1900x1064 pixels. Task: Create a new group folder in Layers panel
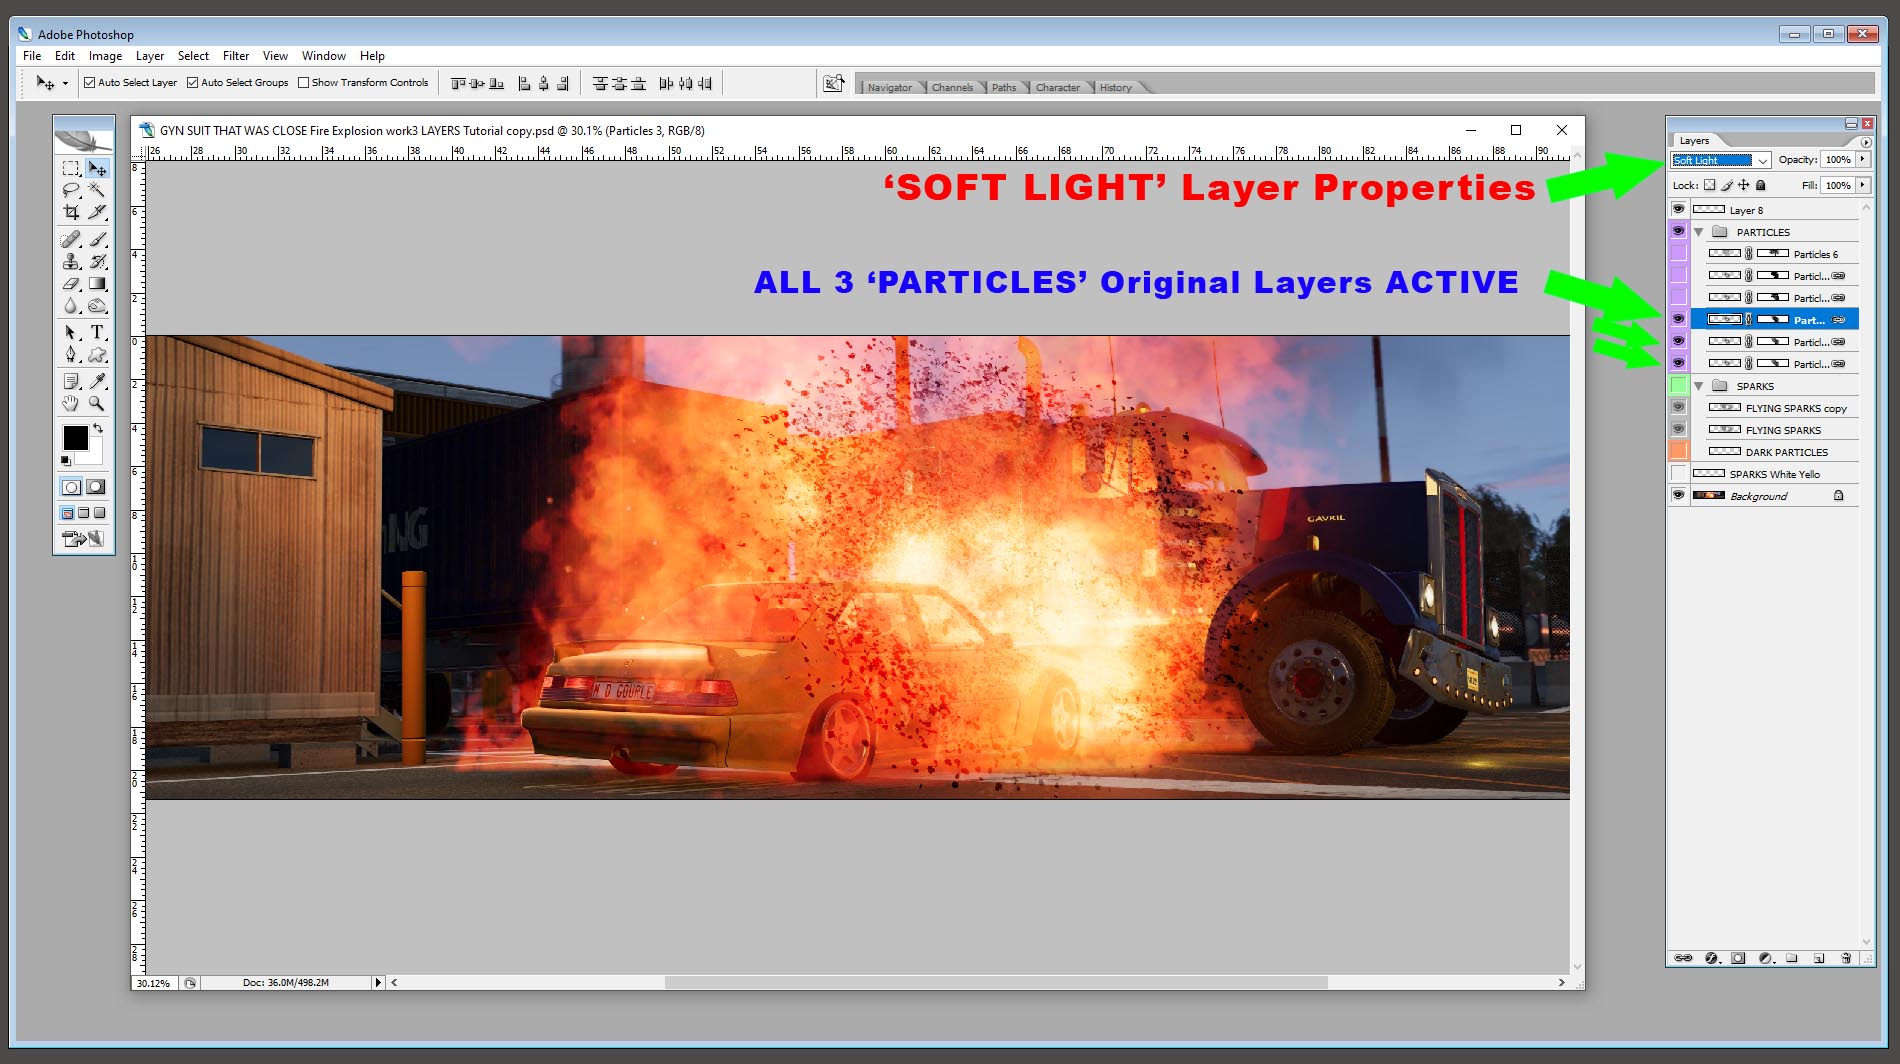pyautogui.click(x=1792, y=958)
